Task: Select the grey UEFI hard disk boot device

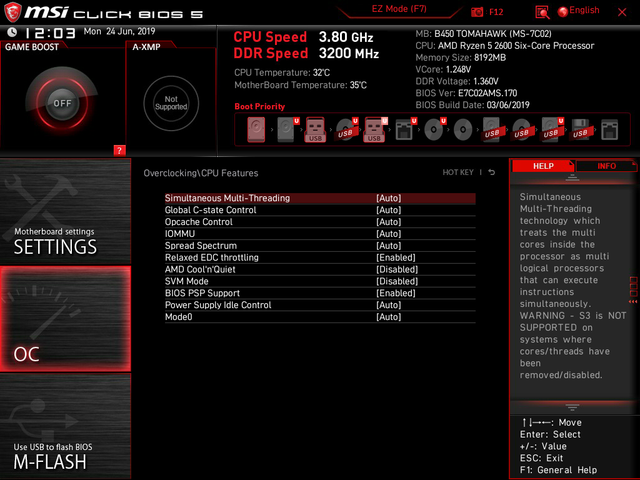Action: 287,130
